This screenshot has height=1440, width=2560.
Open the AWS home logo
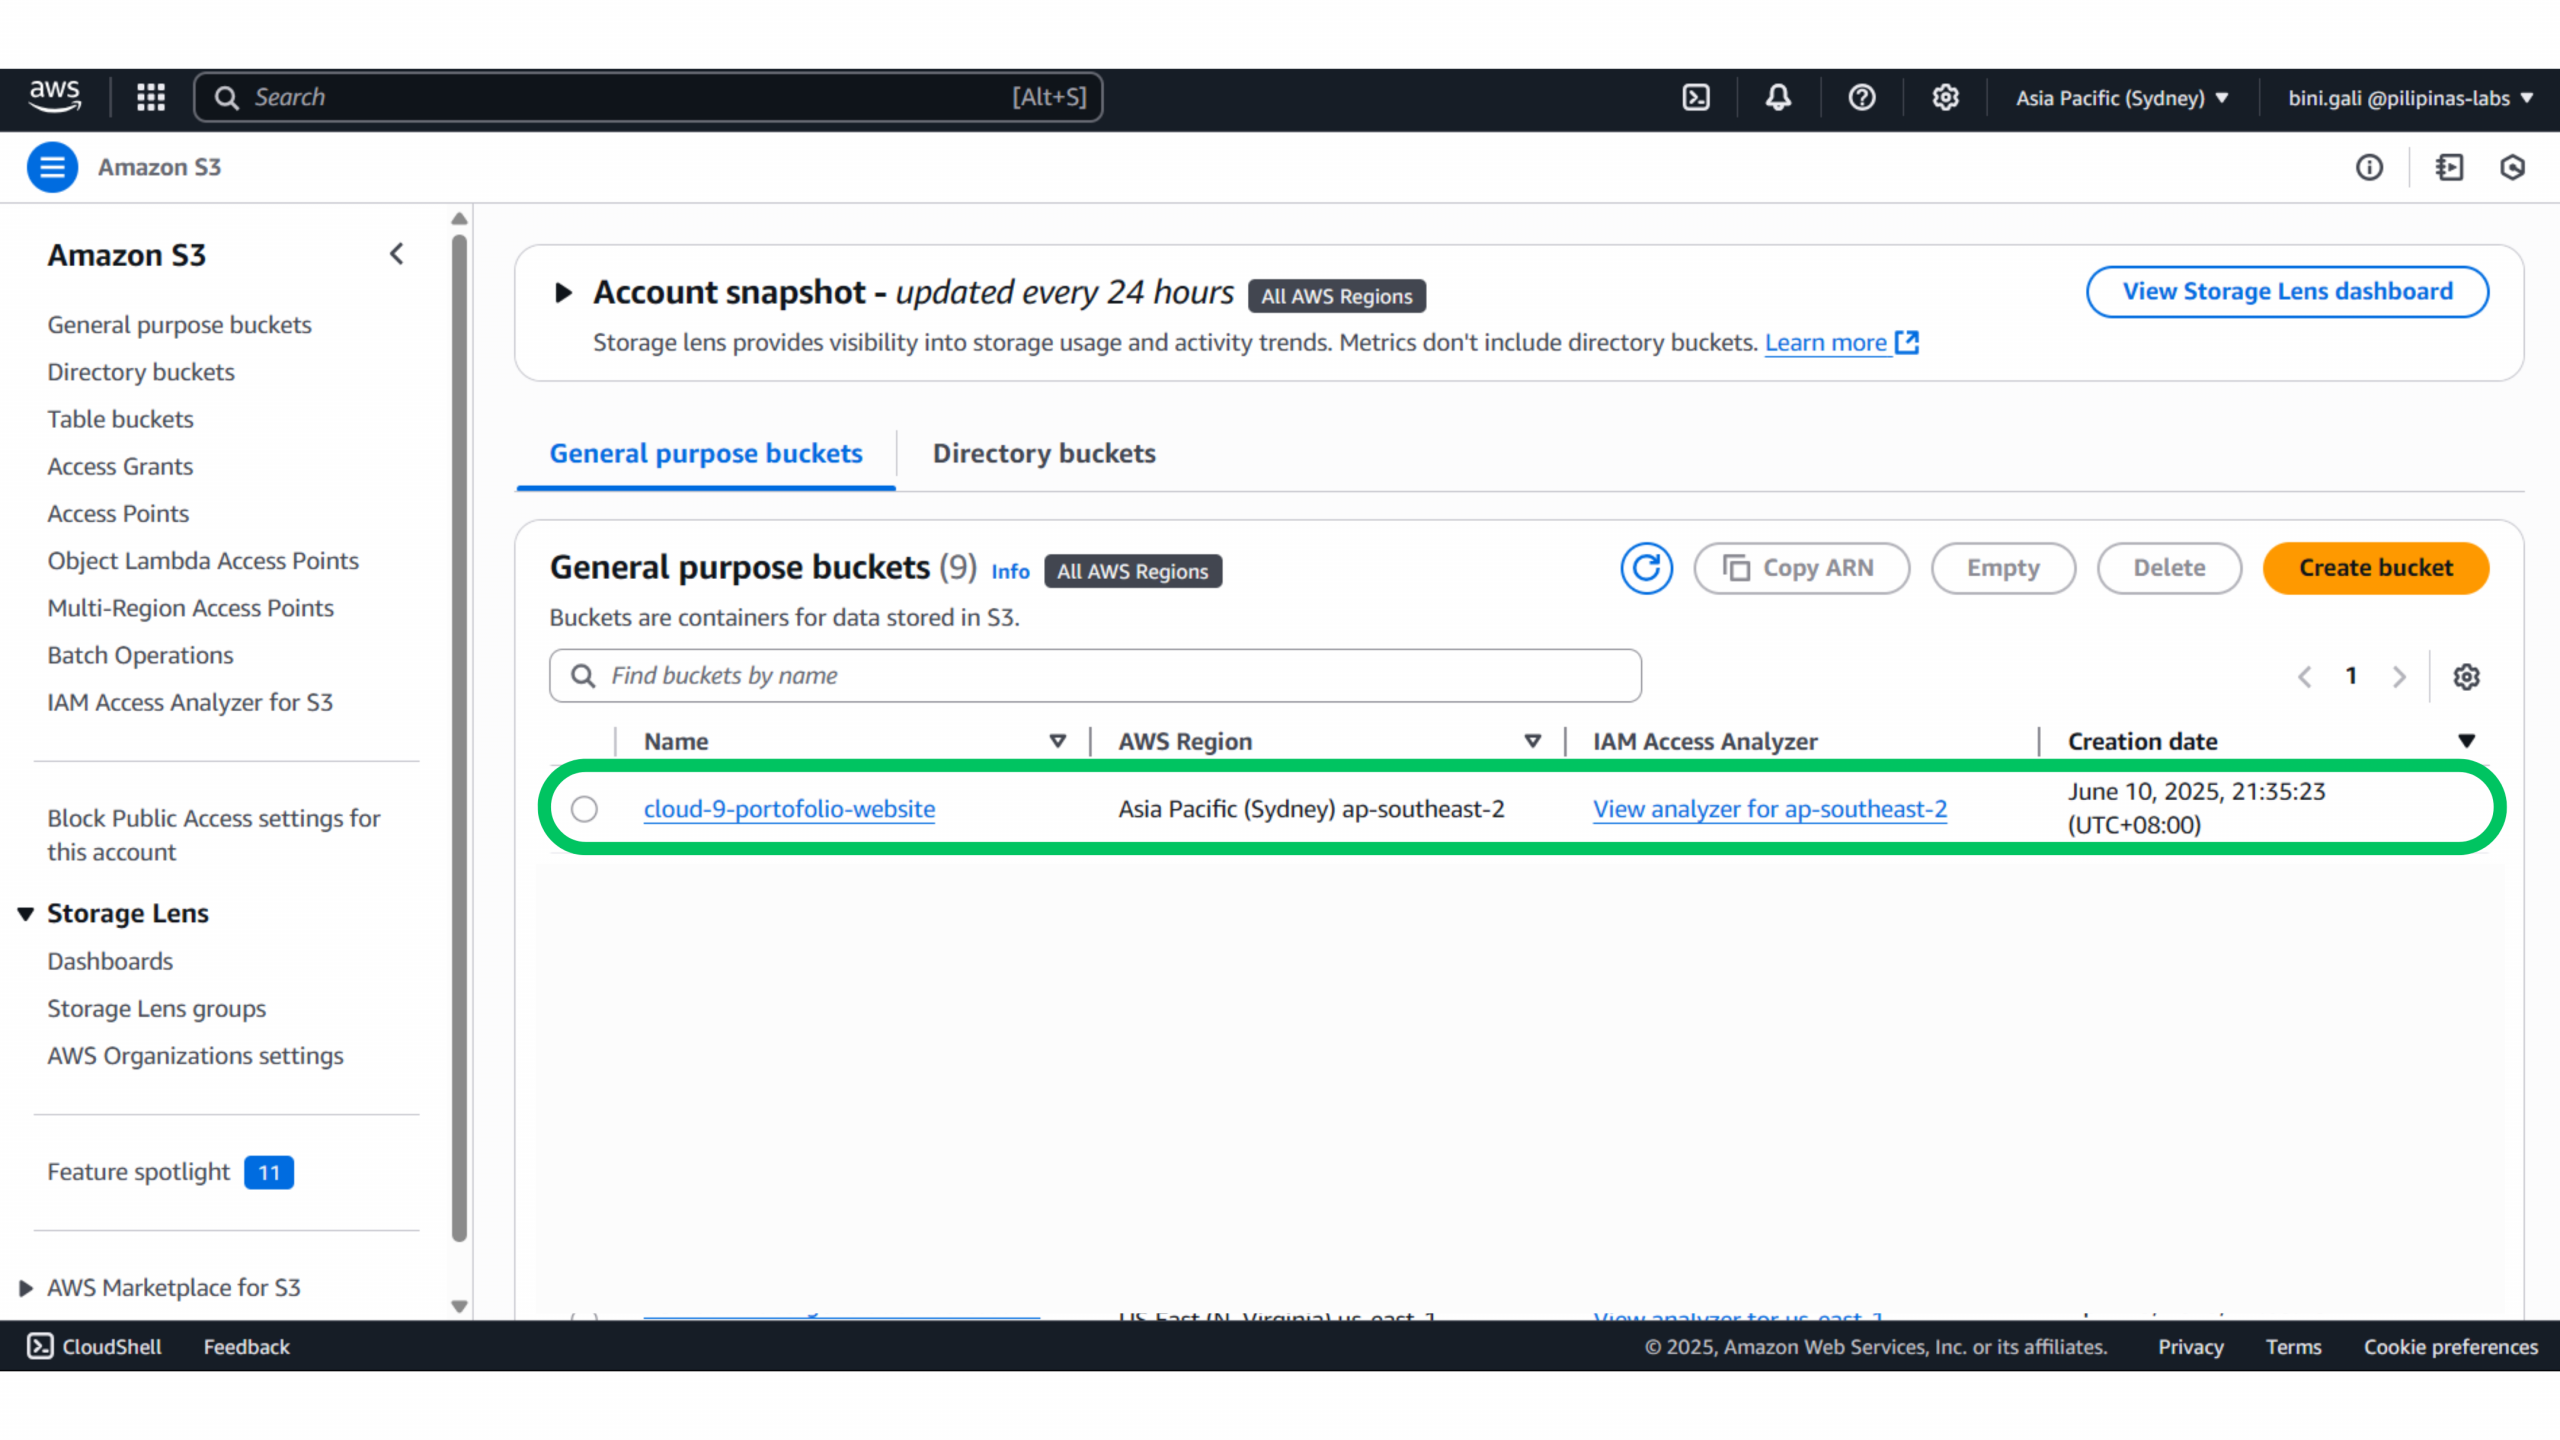pos(54,97)
